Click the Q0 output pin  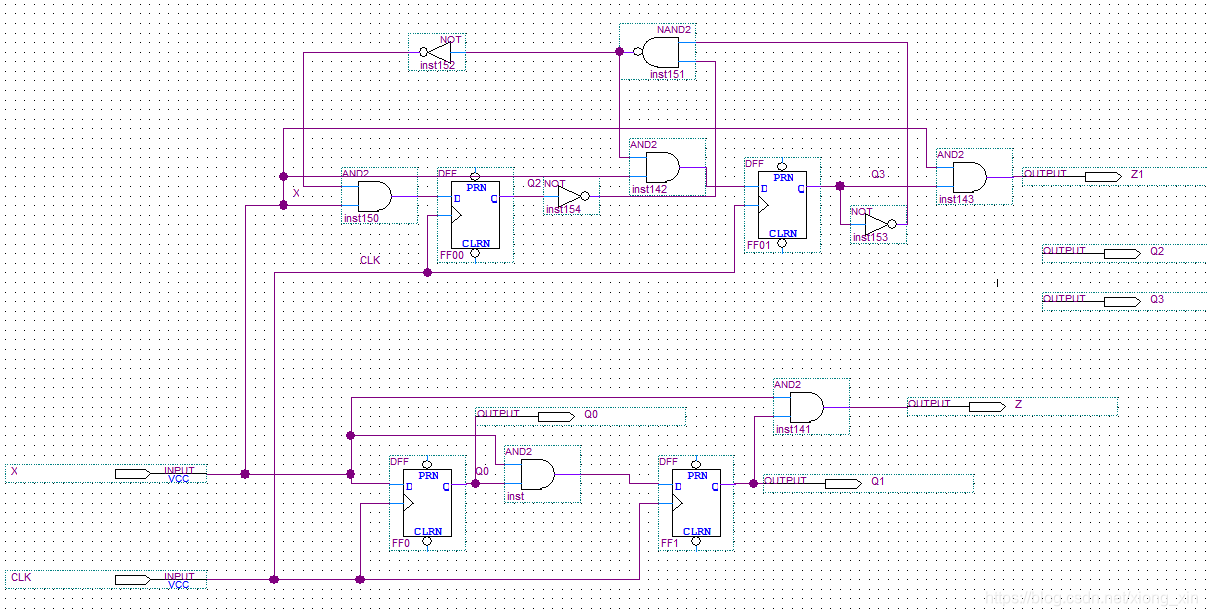(556, 416)
